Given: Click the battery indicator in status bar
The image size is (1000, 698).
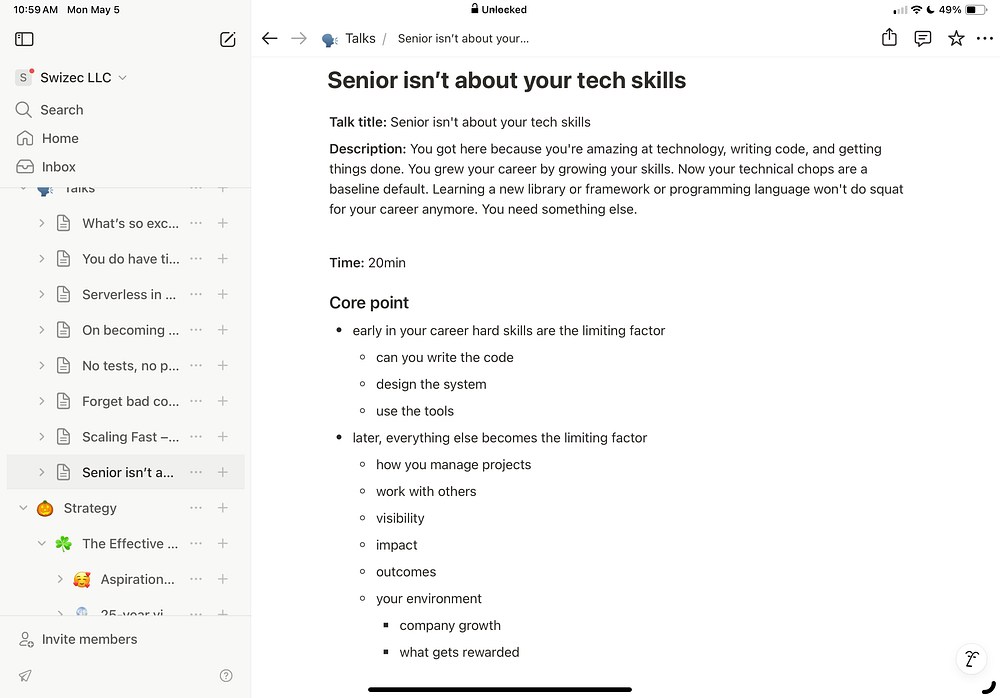Looking at the screenshot, I should click(976, 10).
